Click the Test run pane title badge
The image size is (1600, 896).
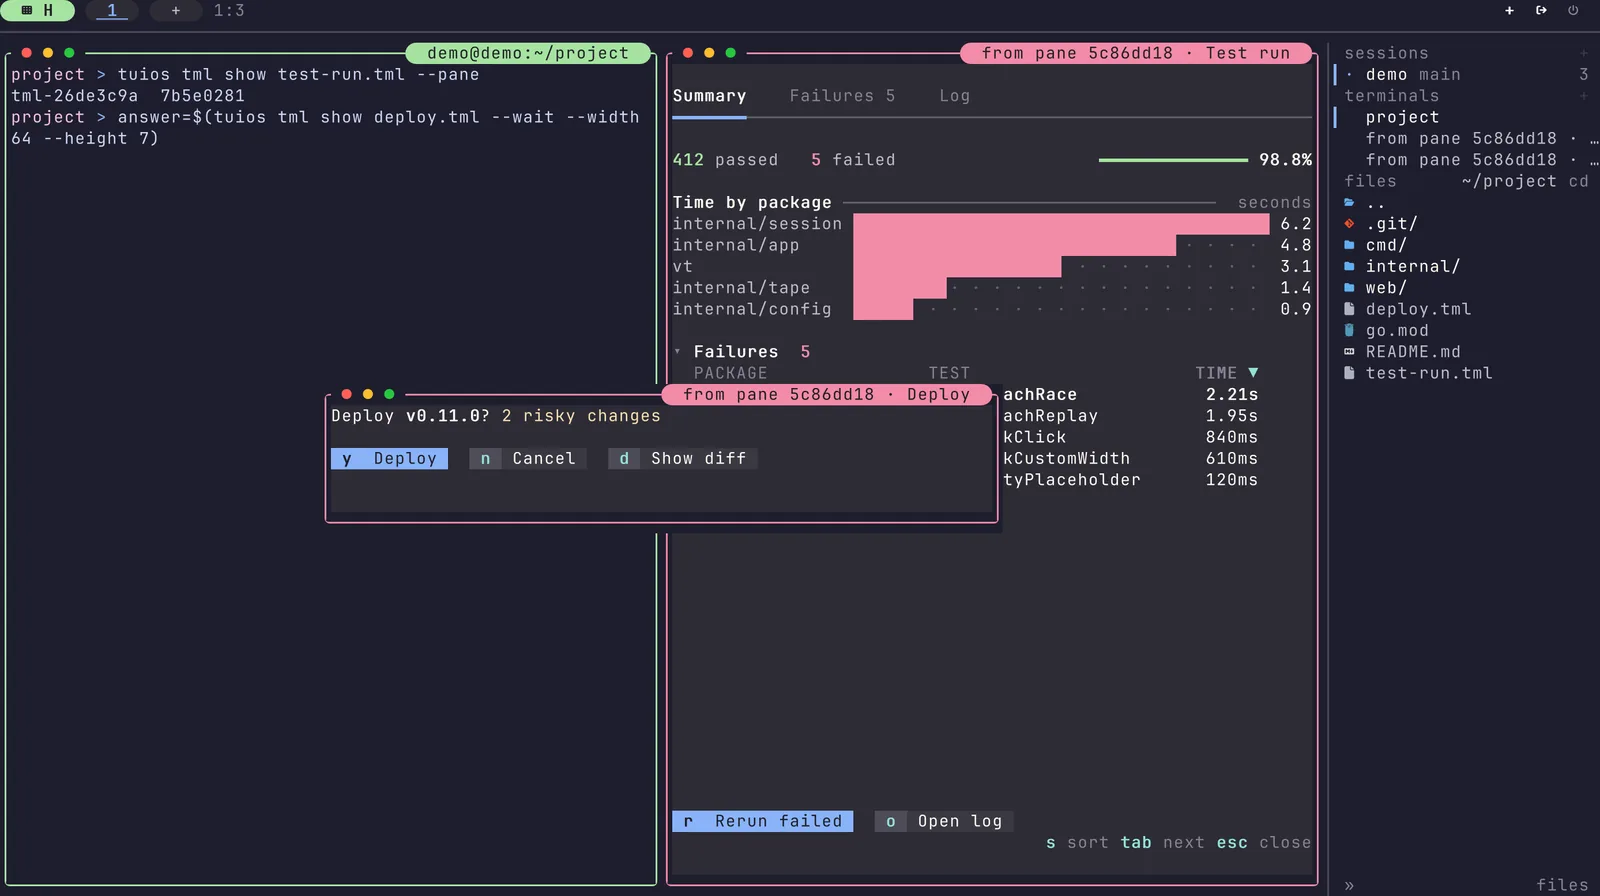[1136, 53]
